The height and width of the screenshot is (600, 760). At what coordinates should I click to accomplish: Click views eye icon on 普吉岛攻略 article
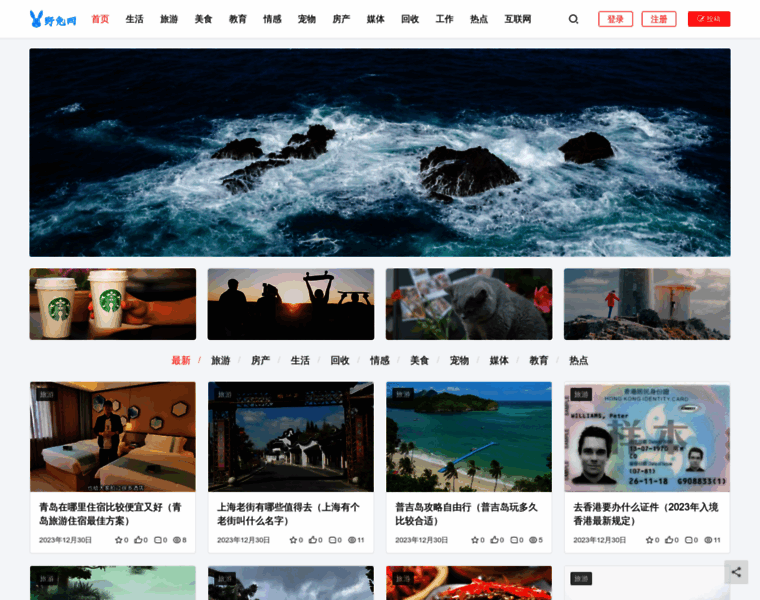pyautogui.click(x=533, y=540)
